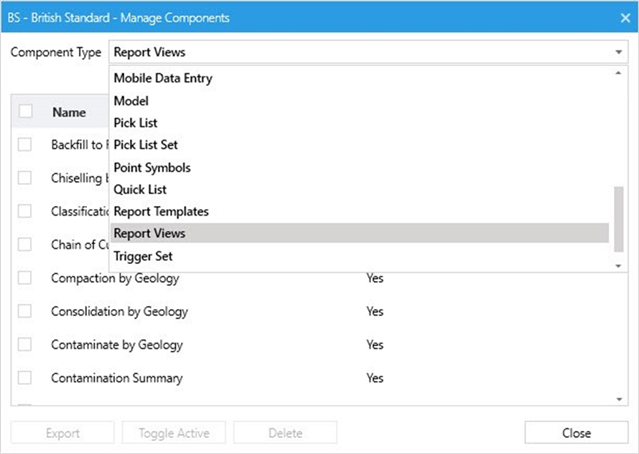Click the Toggle Active button

click(x=173, y=433)
